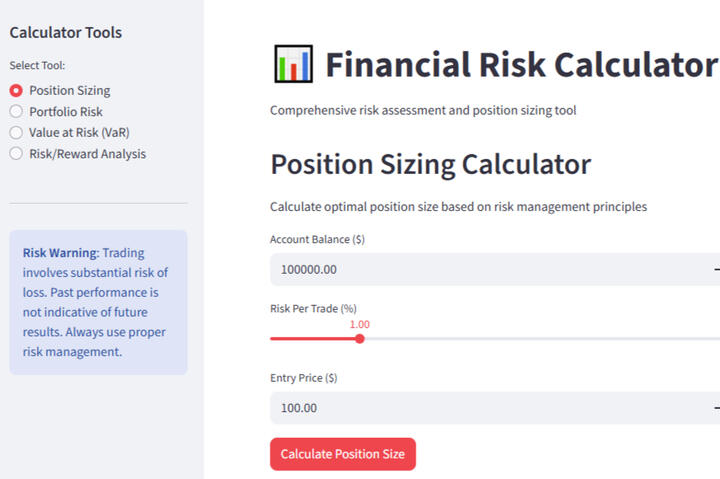
Task: Click the Position Sizing Calculator heading
Action: point(430,164)
